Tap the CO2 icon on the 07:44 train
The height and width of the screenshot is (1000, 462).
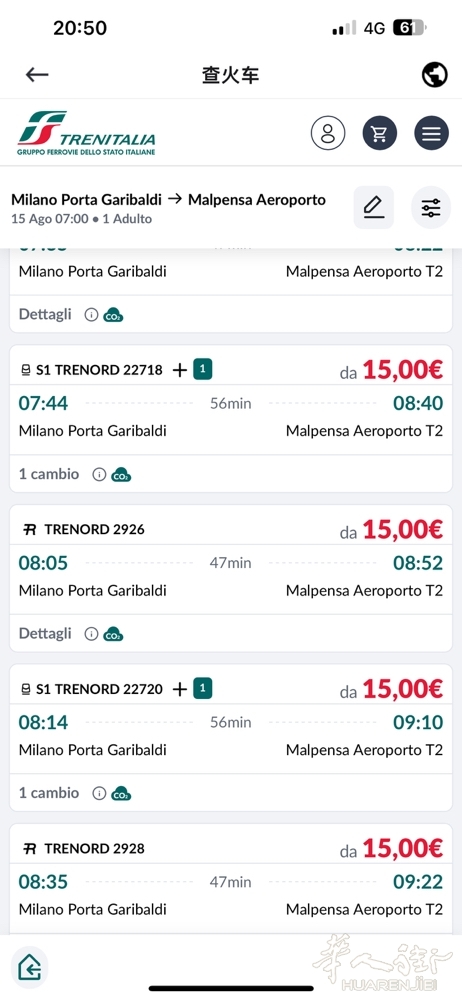tap(121, 474)
